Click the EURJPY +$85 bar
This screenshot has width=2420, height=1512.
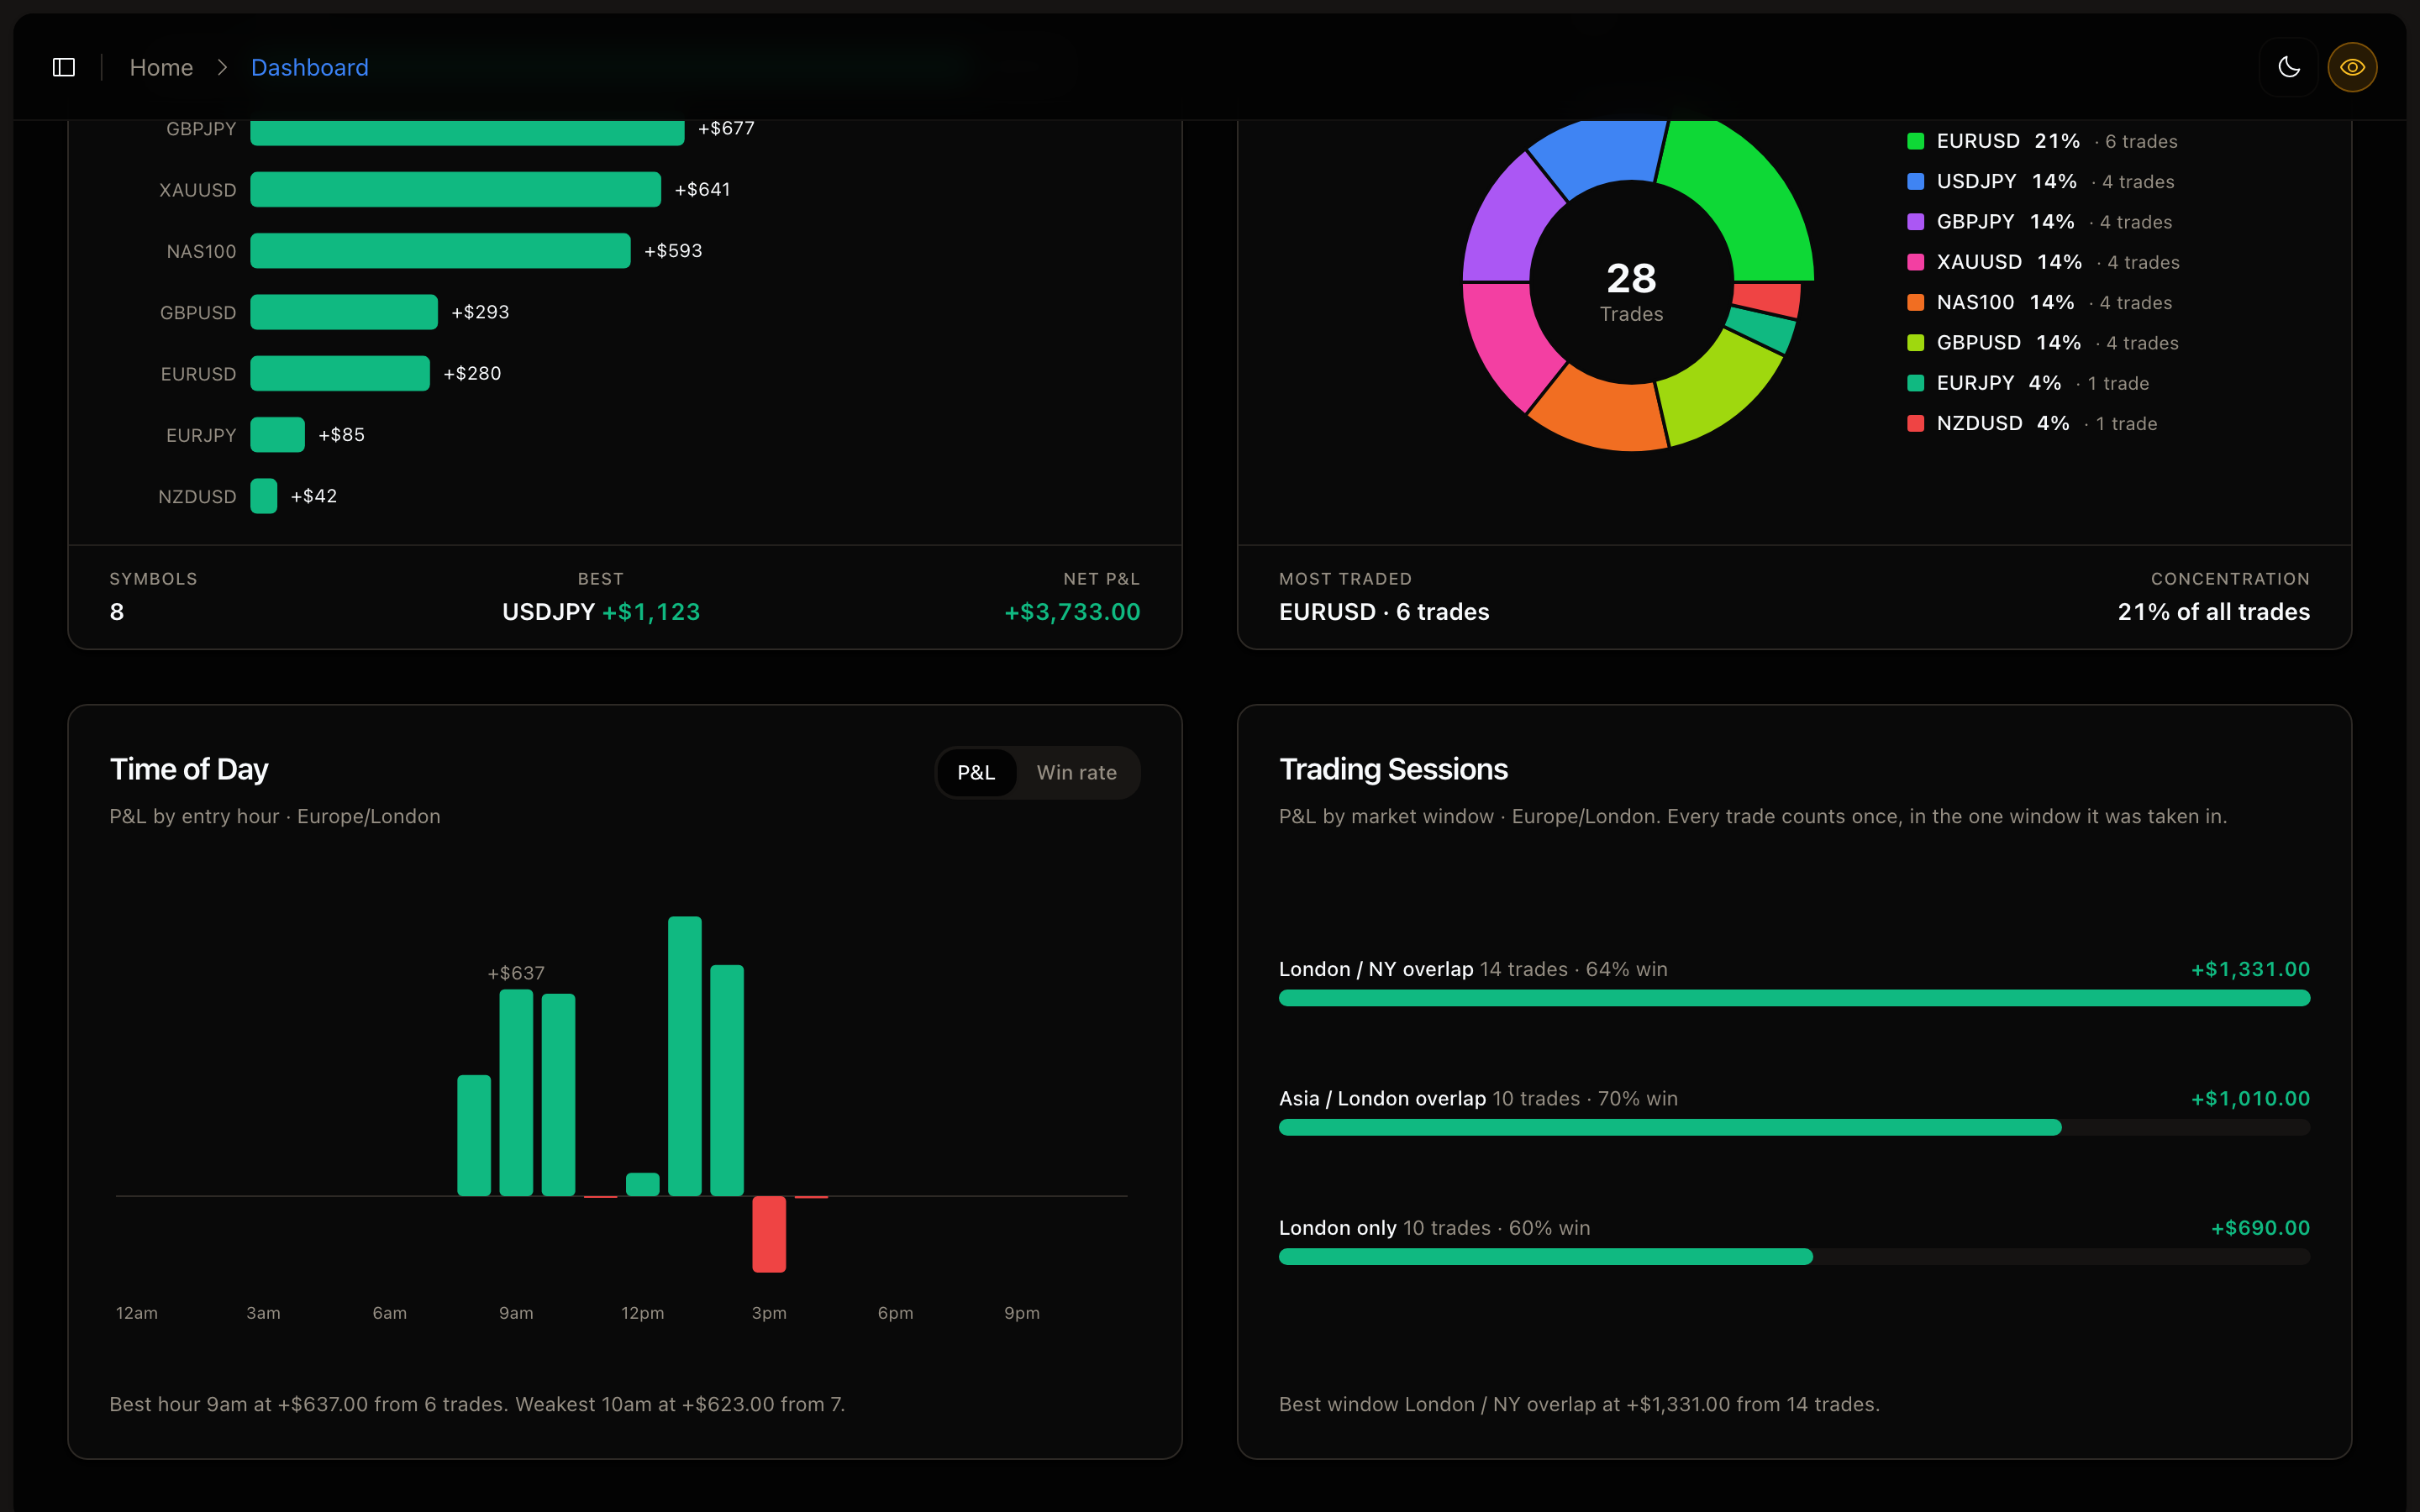tap(277, 434)
